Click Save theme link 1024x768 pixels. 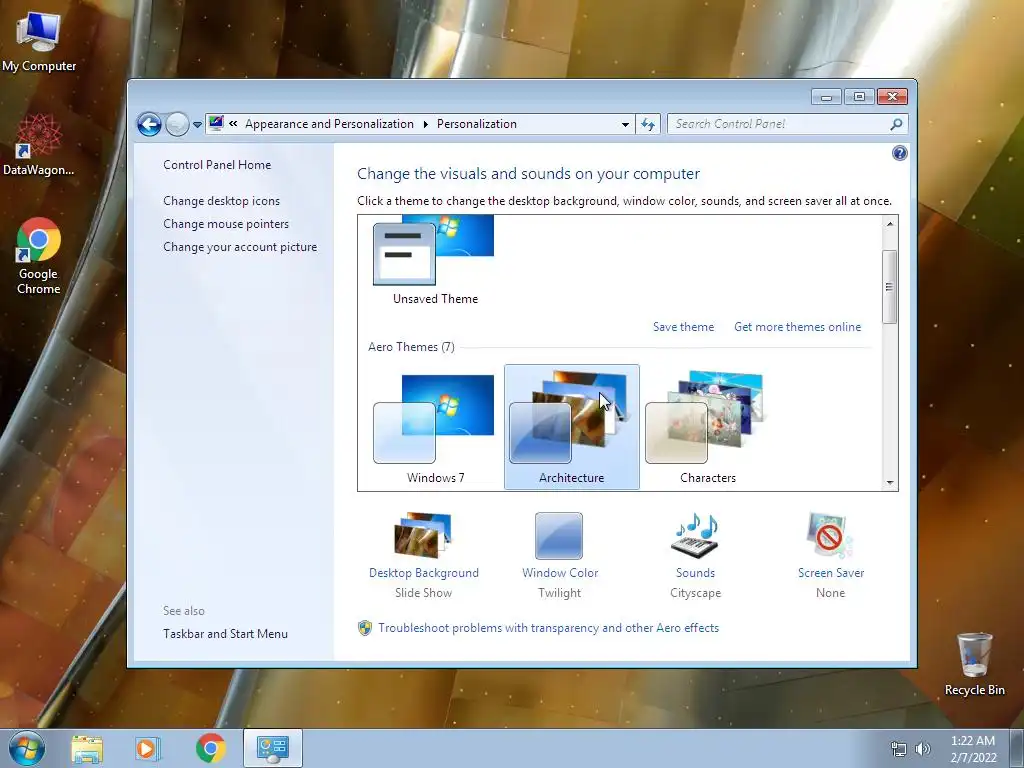683,327
